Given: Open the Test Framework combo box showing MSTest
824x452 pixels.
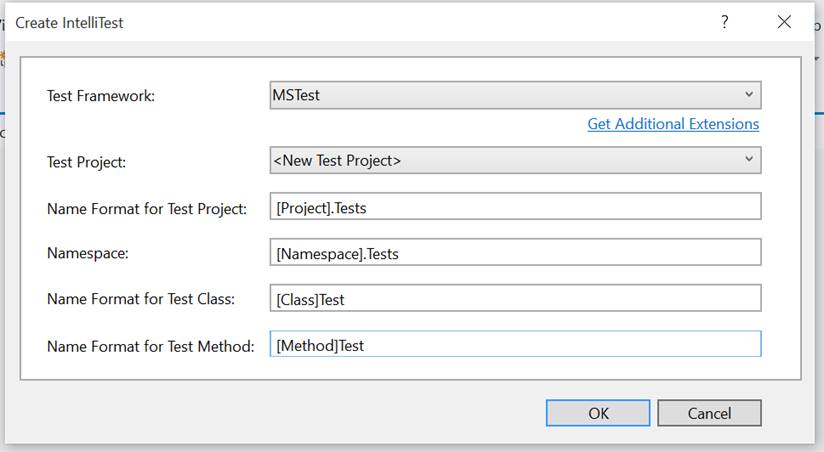Looking at the screenshot, I should click(505, 95).
